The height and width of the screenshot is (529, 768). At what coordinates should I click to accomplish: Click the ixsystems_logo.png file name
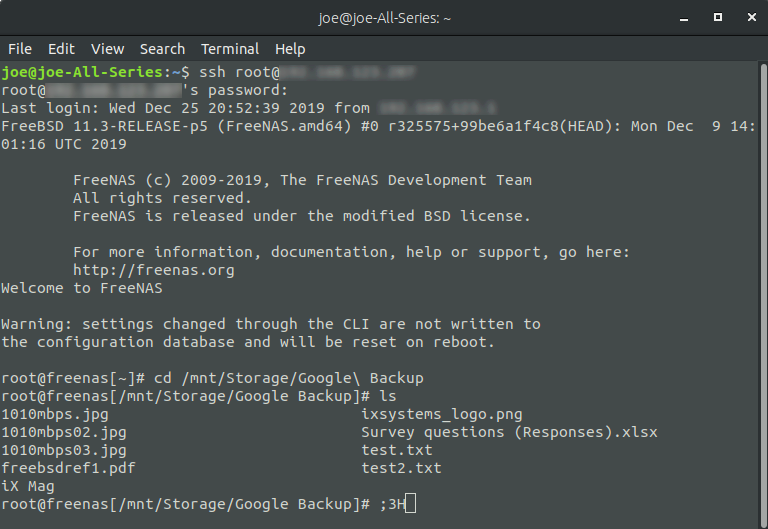click(x=442, y=414)
